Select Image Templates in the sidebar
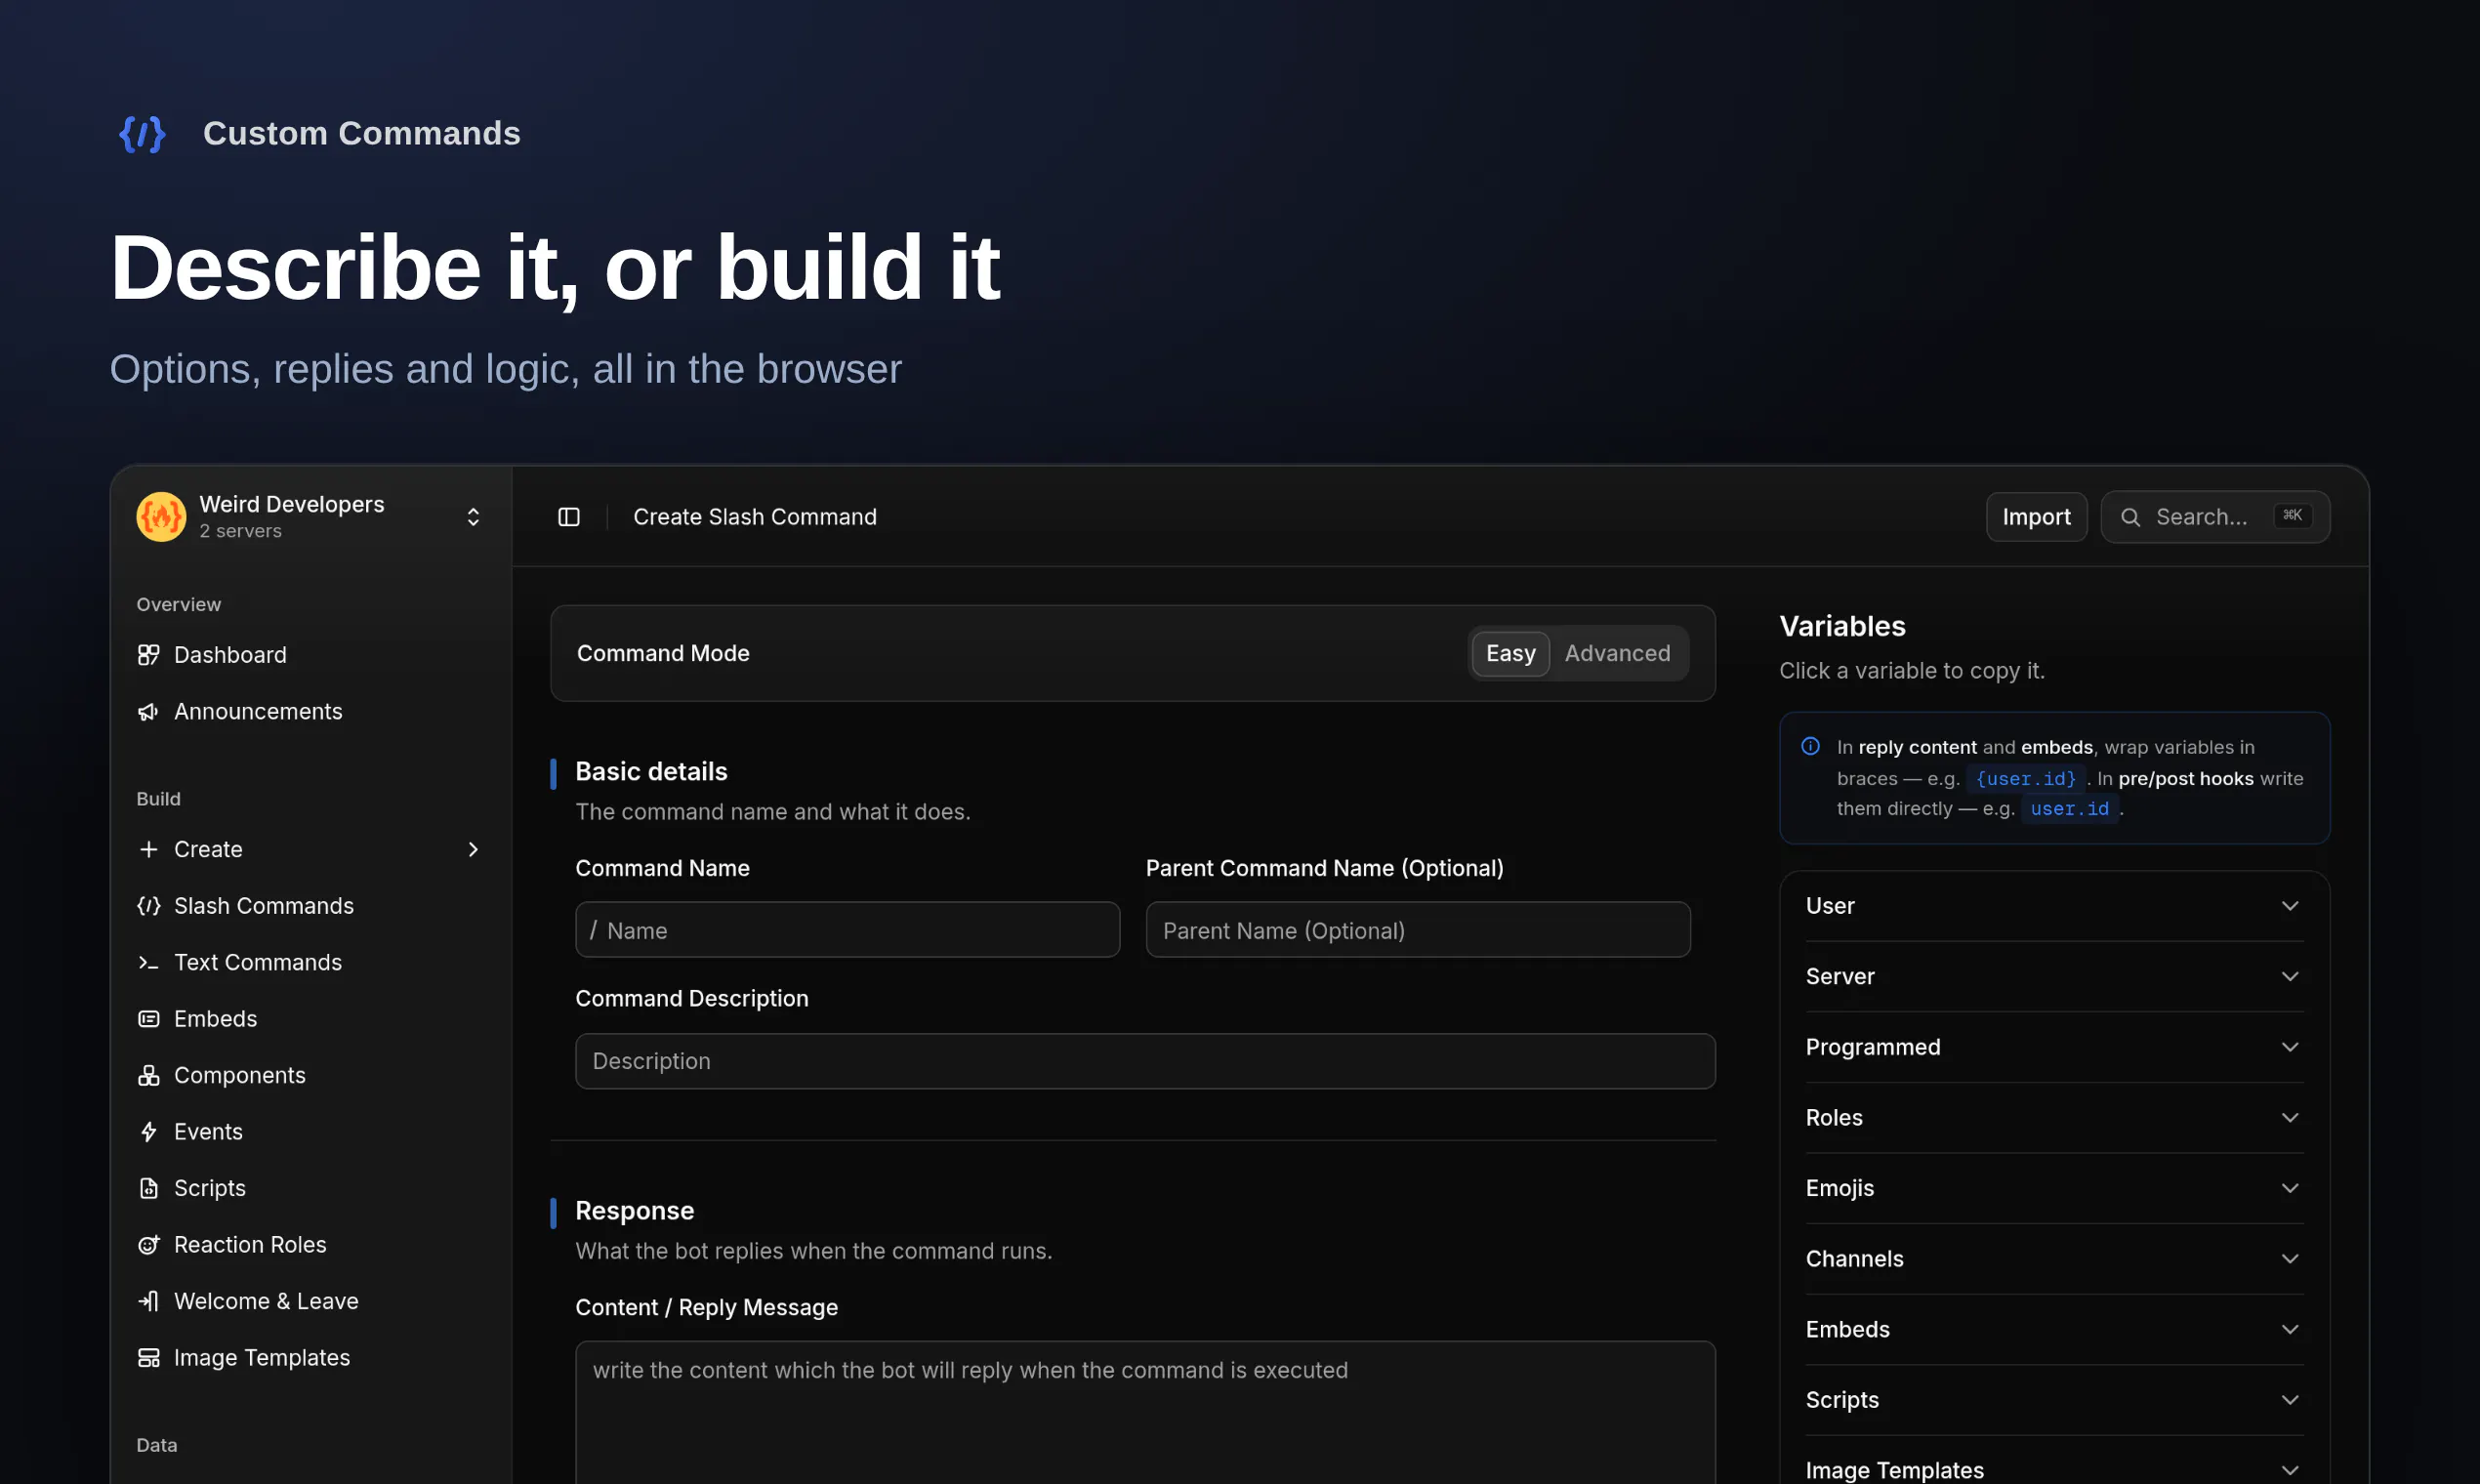Viewport: 2480px width, 1484px height. (311, 1357)
